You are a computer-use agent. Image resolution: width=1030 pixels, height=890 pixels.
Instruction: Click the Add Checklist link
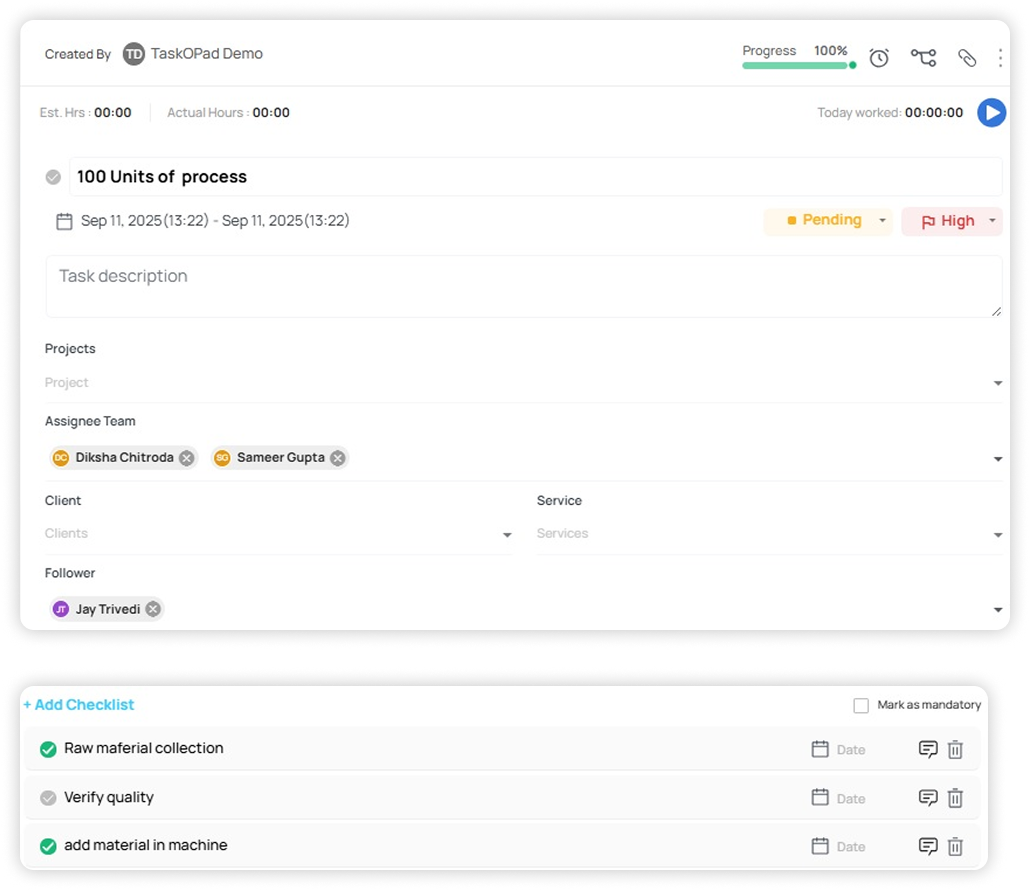[79, 705]
